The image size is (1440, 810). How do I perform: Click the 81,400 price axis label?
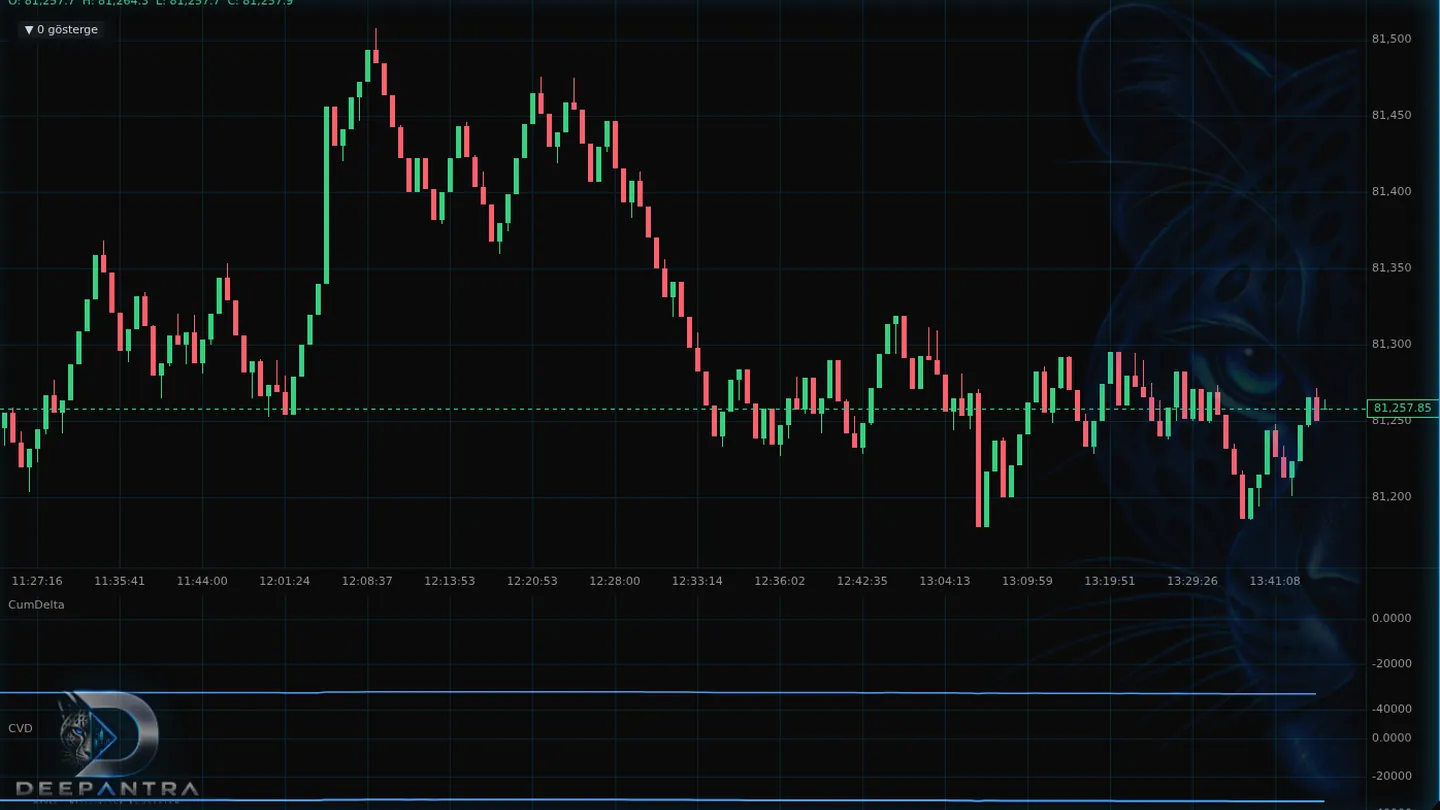[x=1391, y=191]
